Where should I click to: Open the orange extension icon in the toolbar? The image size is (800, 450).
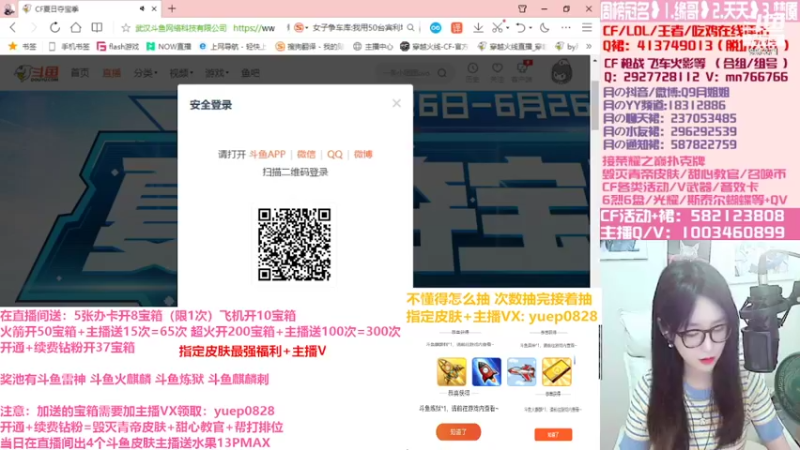(x=456, y=28)
